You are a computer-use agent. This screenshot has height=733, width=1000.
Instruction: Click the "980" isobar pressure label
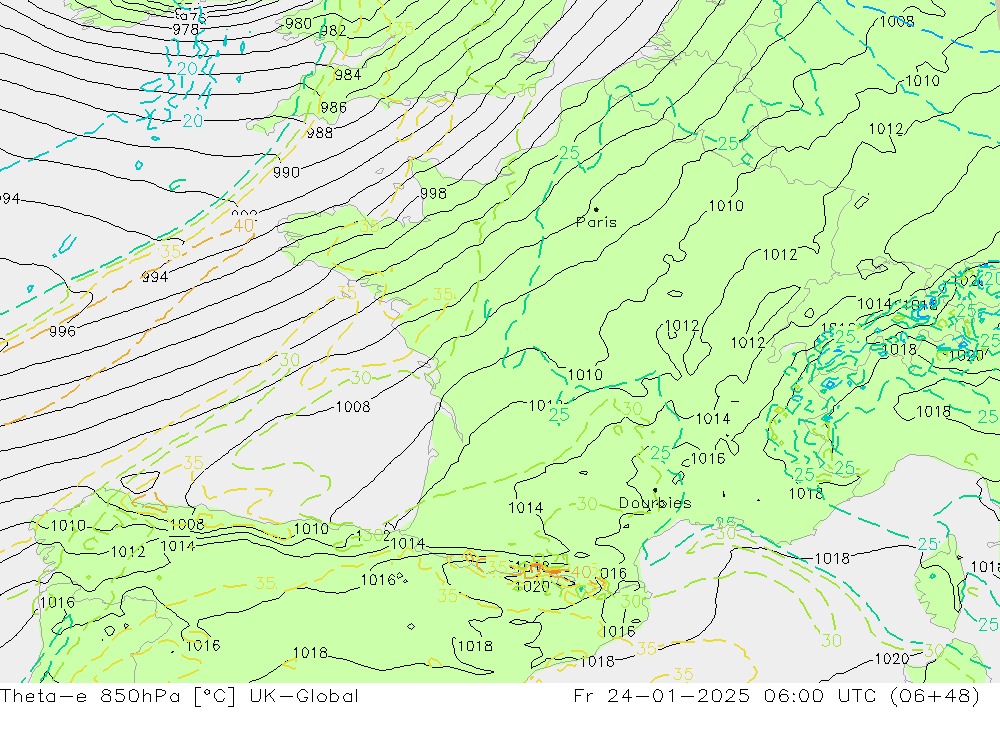pyautogui.click(x=298, y=24)
